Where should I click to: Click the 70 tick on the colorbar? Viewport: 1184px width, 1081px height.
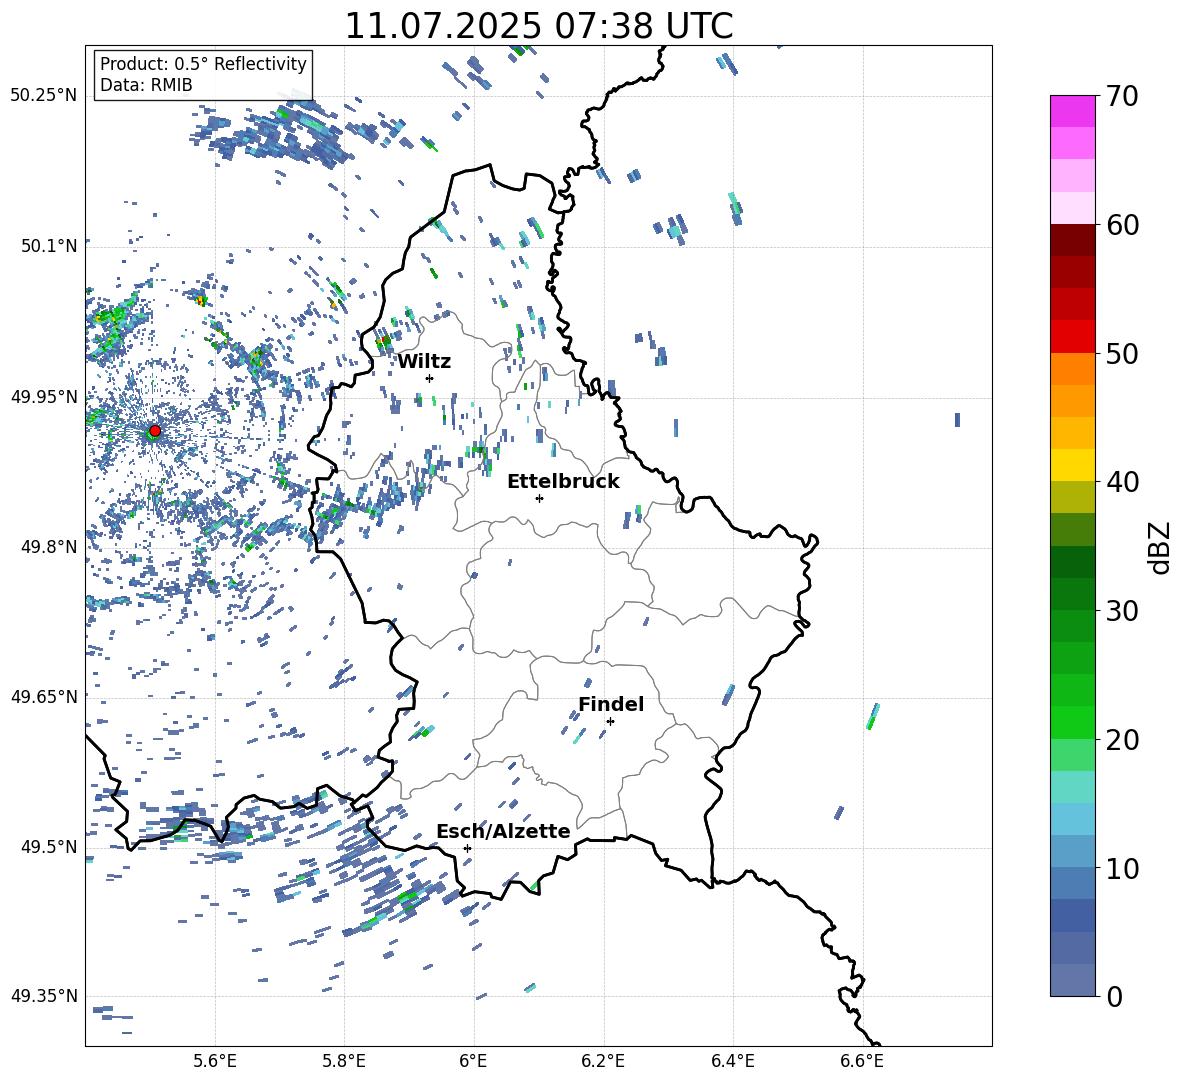pyautogui.click(x=1121, y=96)
